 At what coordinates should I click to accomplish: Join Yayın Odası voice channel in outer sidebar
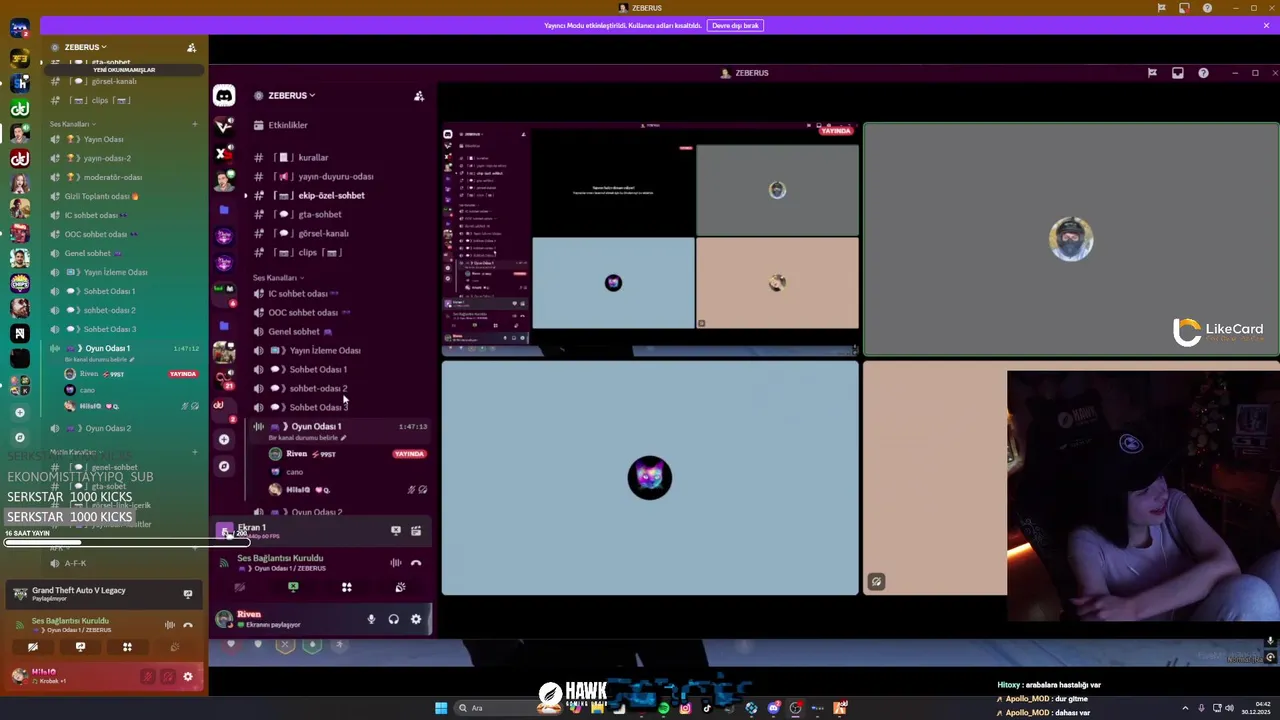104,139
